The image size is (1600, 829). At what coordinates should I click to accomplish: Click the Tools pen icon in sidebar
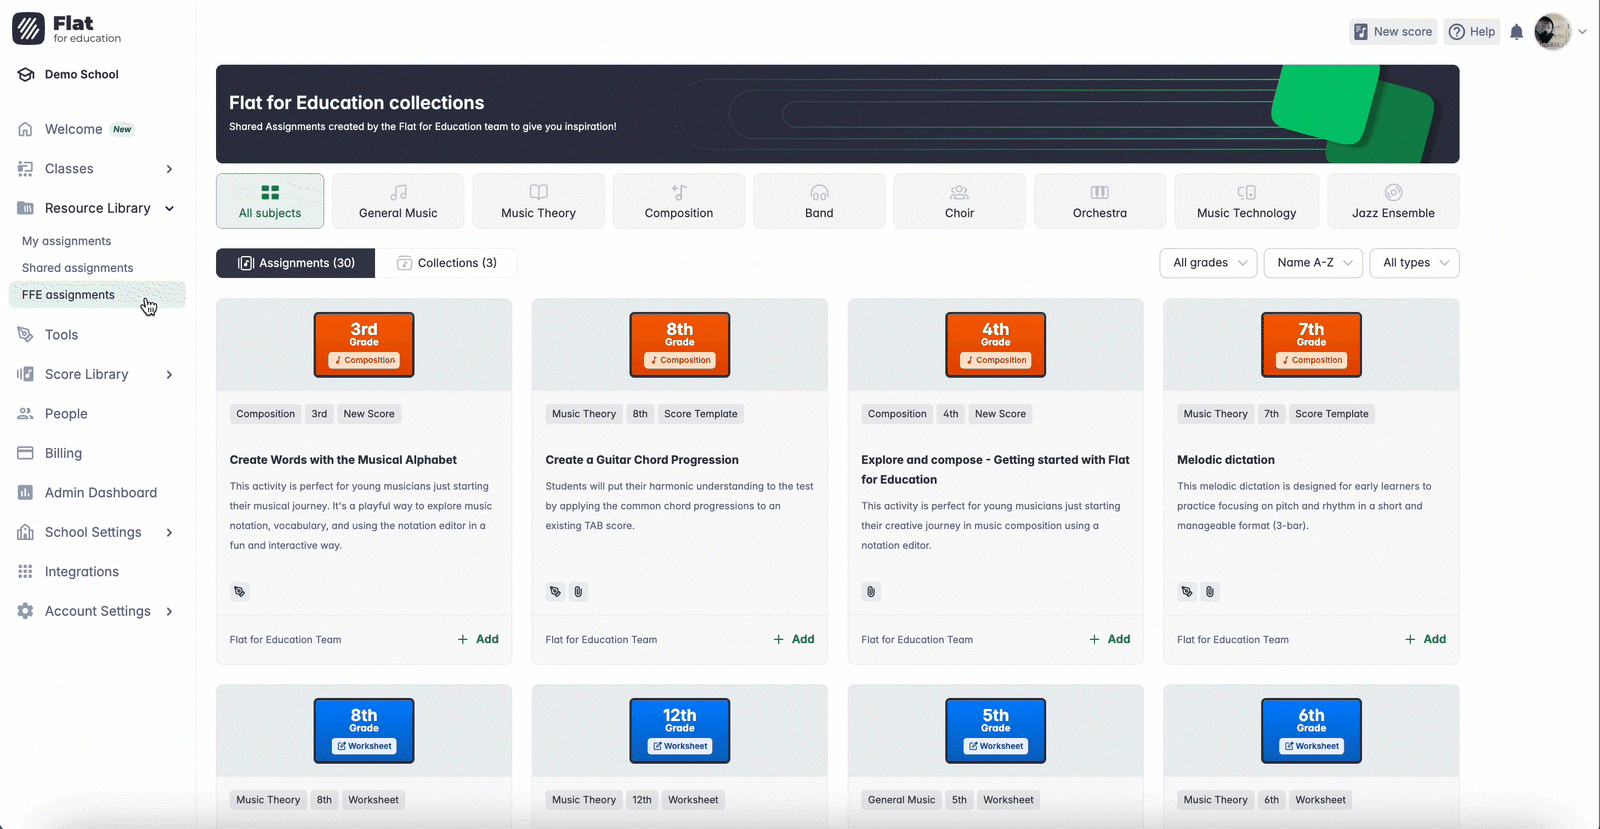click(25, 335)
